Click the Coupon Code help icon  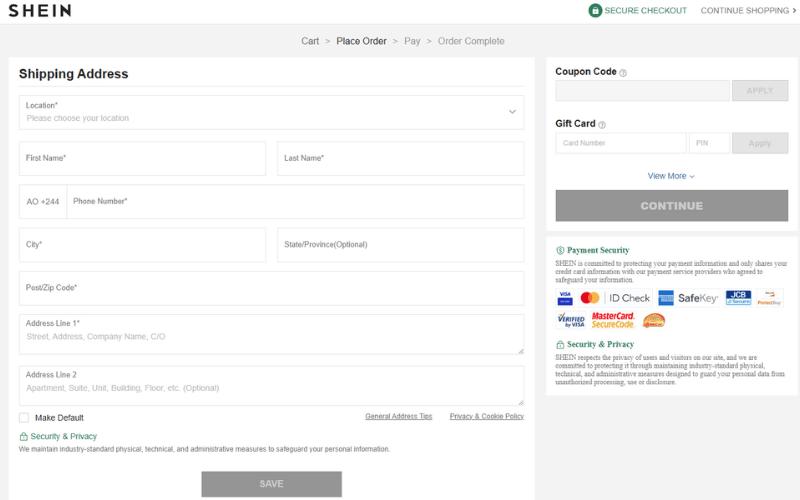click(623, 73)
